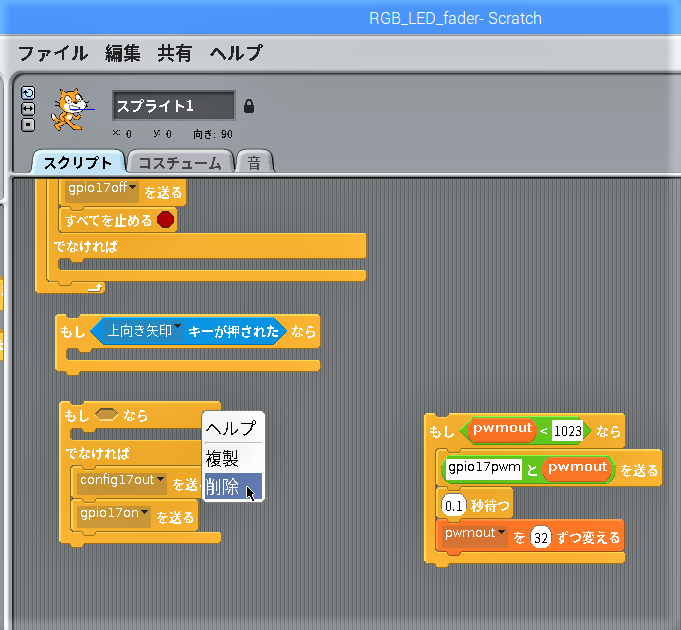Open the ヘルプ menu in the menu bar
This screenshot has width=681, height=630.
point(236,53)
